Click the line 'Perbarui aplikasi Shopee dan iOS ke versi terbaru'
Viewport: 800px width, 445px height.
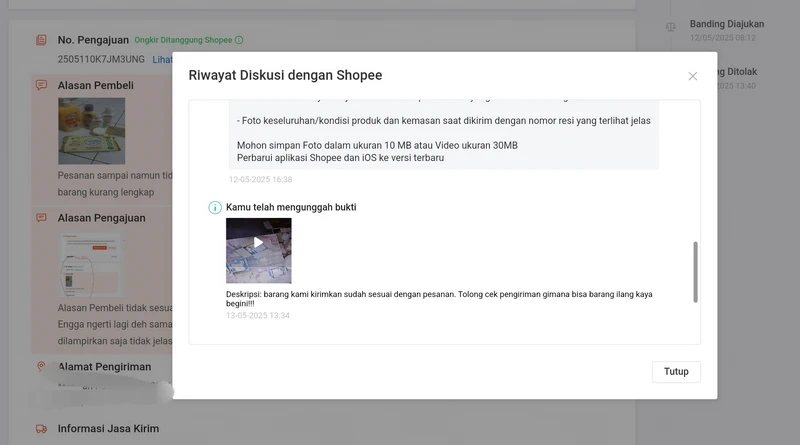(x=340, y=158)
